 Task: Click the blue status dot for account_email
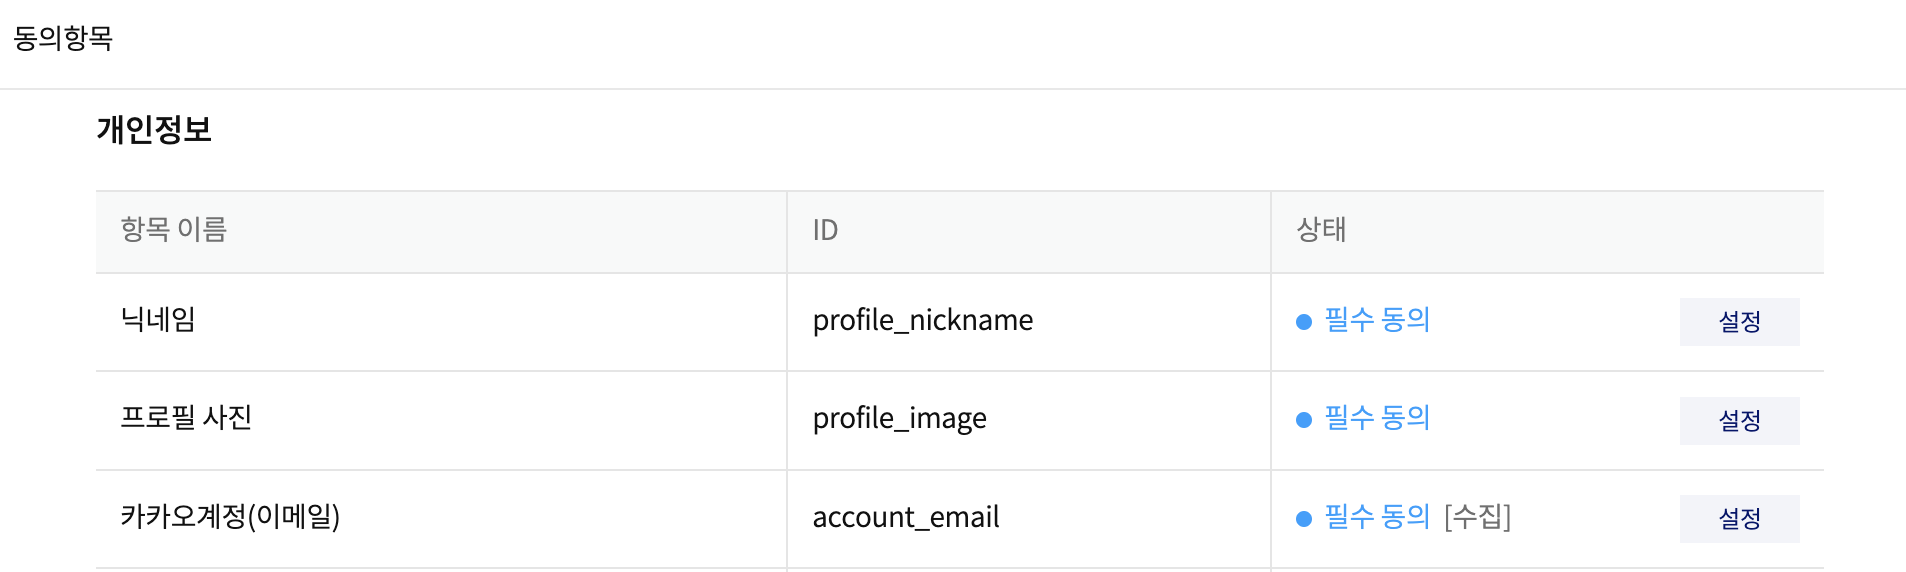(1303, 519)
